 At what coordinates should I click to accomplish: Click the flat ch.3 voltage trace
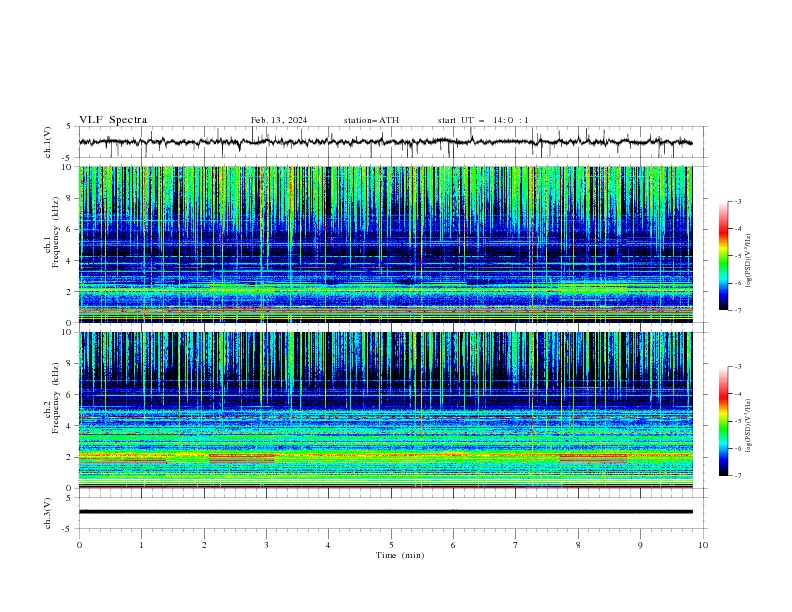[x=385, y=512]
